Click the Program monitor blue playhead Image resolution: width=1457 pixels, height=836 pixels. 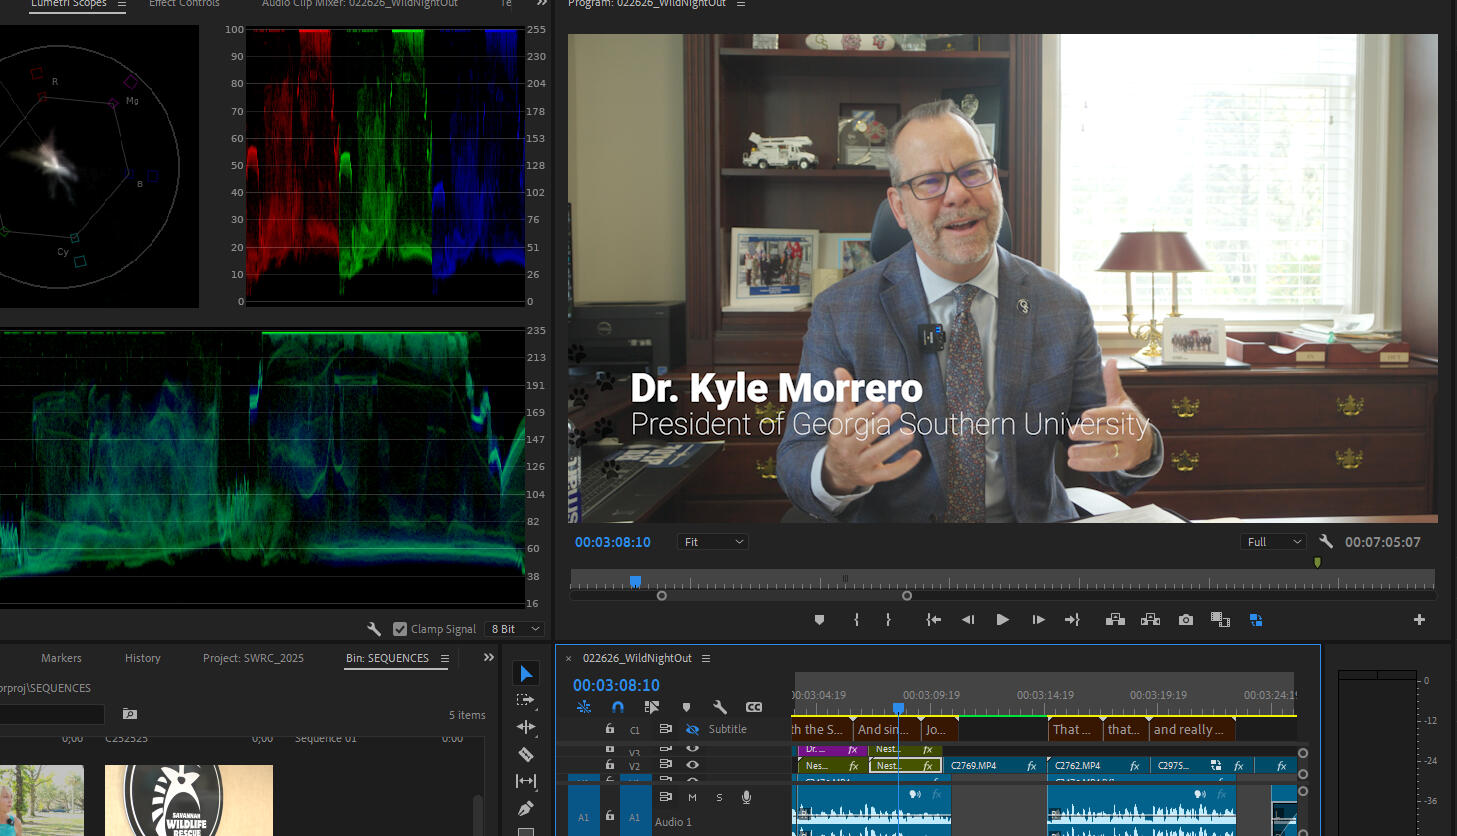[x=635, y=581]
